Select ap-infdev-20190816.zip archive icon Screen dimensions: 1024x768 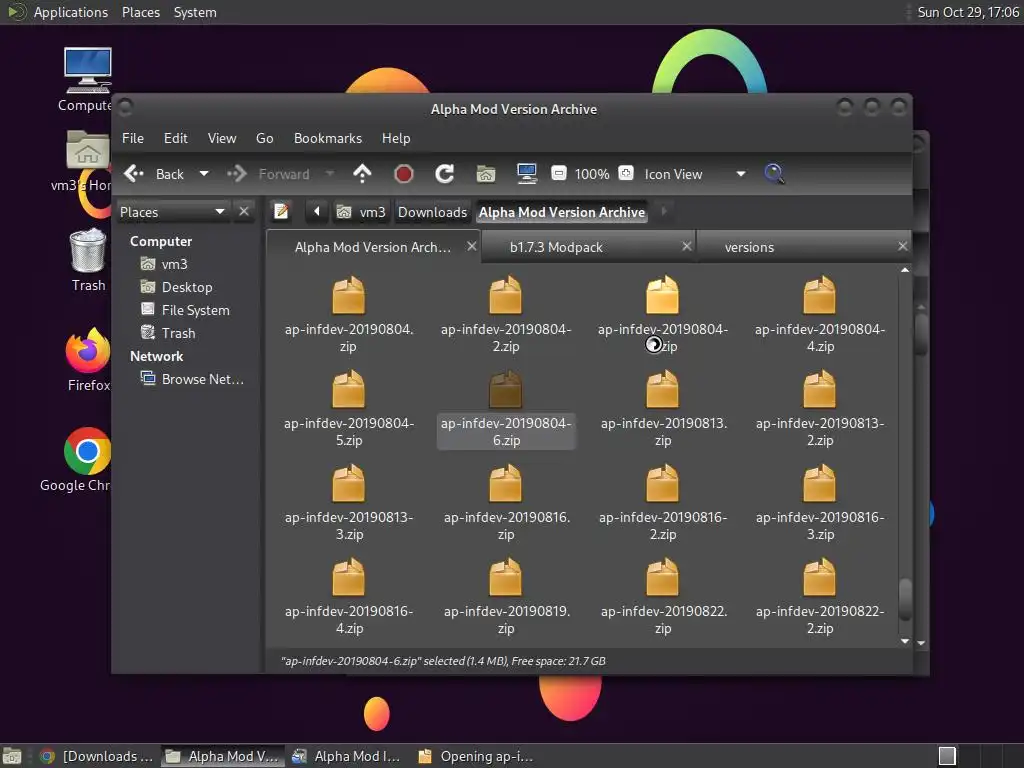coord(505,483)
